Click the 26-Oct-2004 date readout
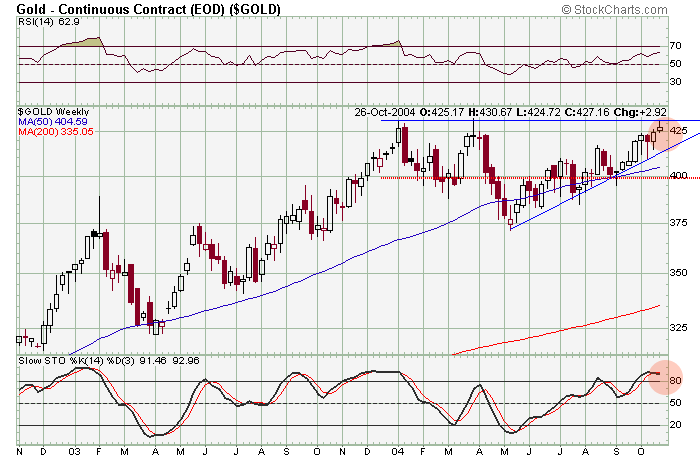Image resolution: width=700 pixels, height=462 pixels. (384, 112)
